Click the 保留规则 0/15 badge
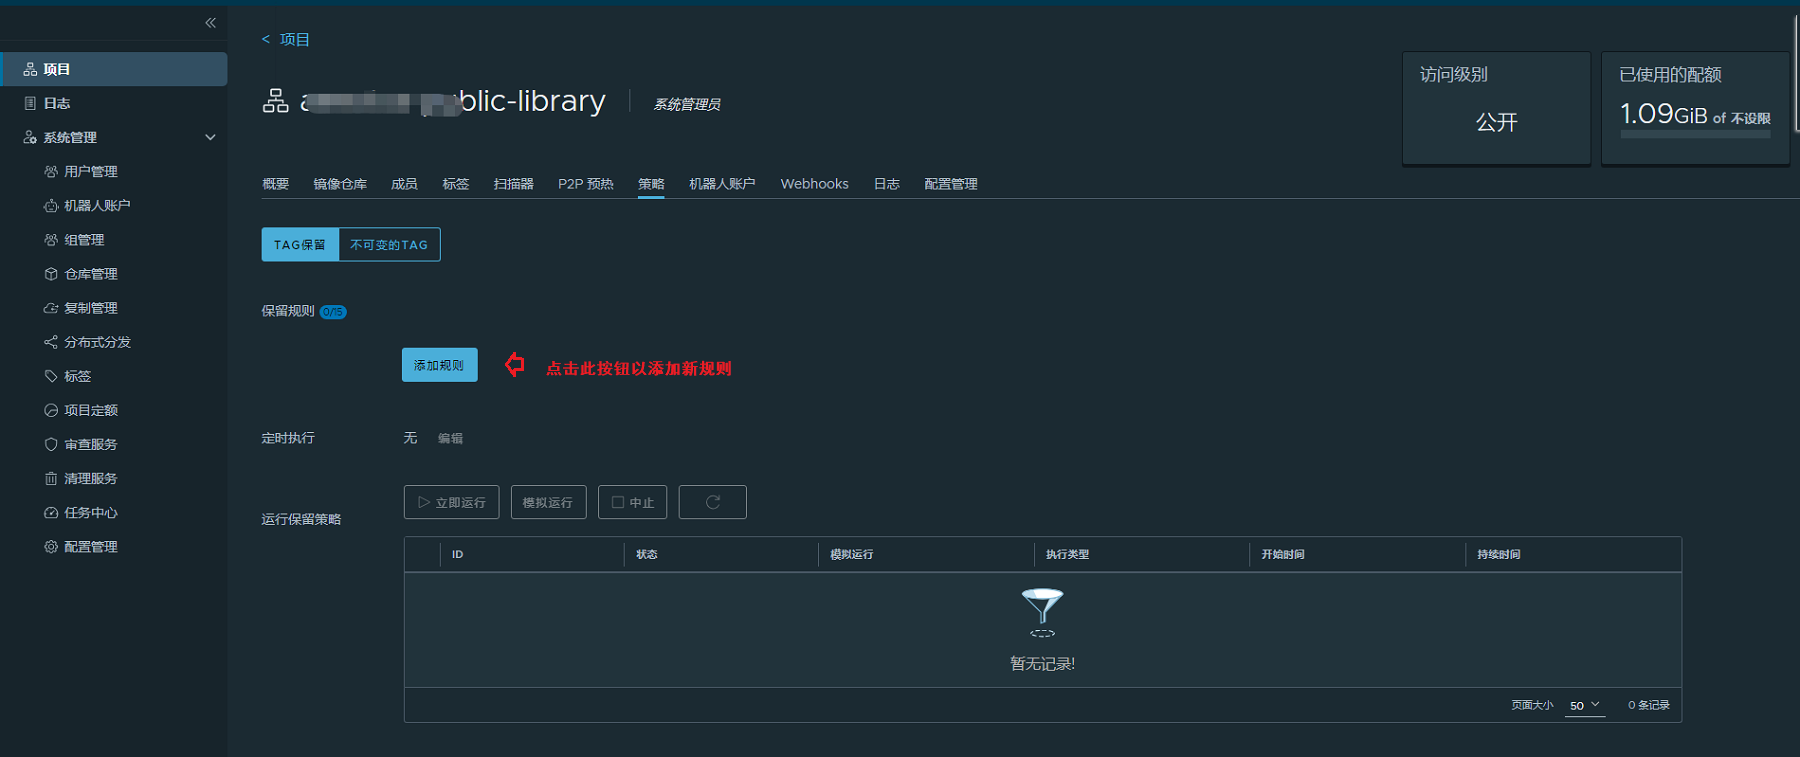The height and width of the screenshot is (757, 1800). (333, 312)
